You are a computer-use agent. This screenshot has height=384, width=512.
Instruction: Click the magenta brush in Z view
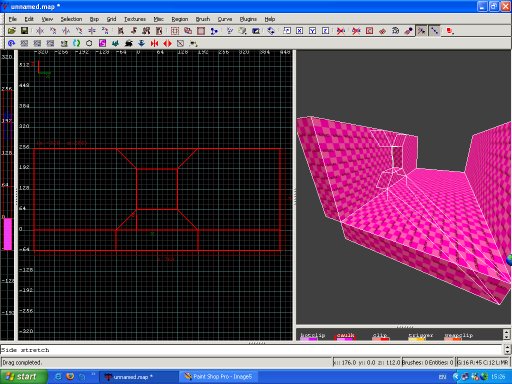click(x=8, y=234)
